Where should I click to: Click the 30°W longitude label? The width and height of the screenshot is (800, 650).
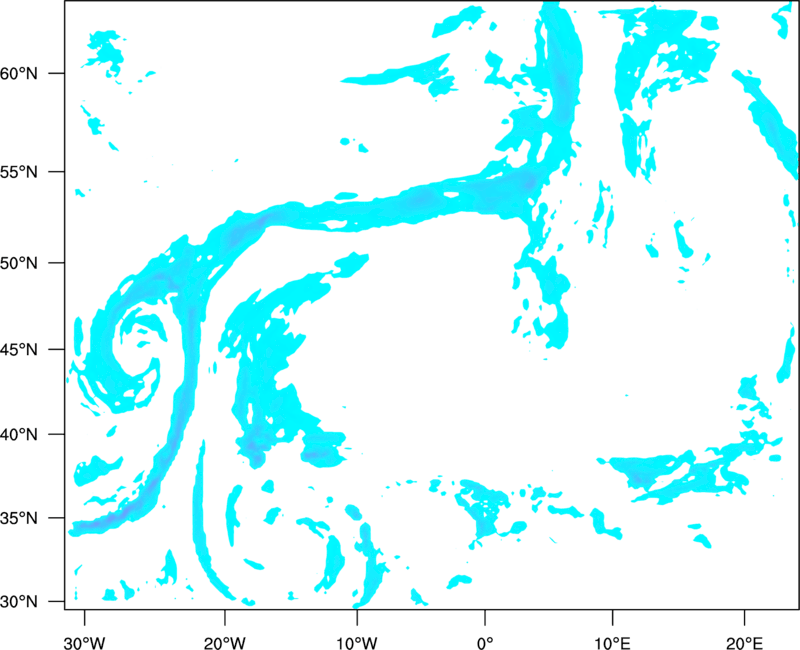(84, 643)
